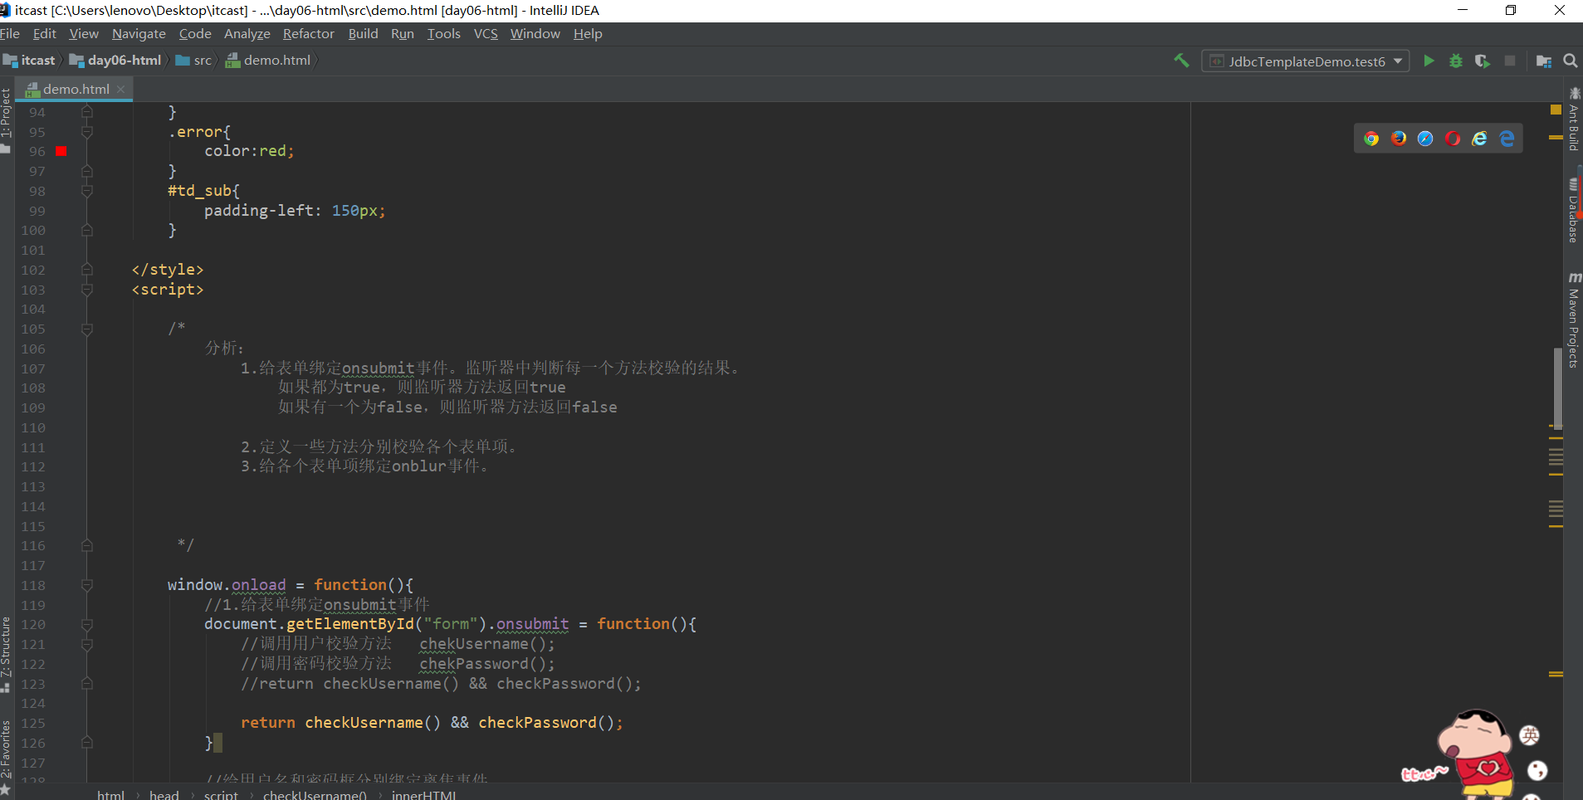Open the Refactor menu
1583x800 pixels.
point(308,34)
